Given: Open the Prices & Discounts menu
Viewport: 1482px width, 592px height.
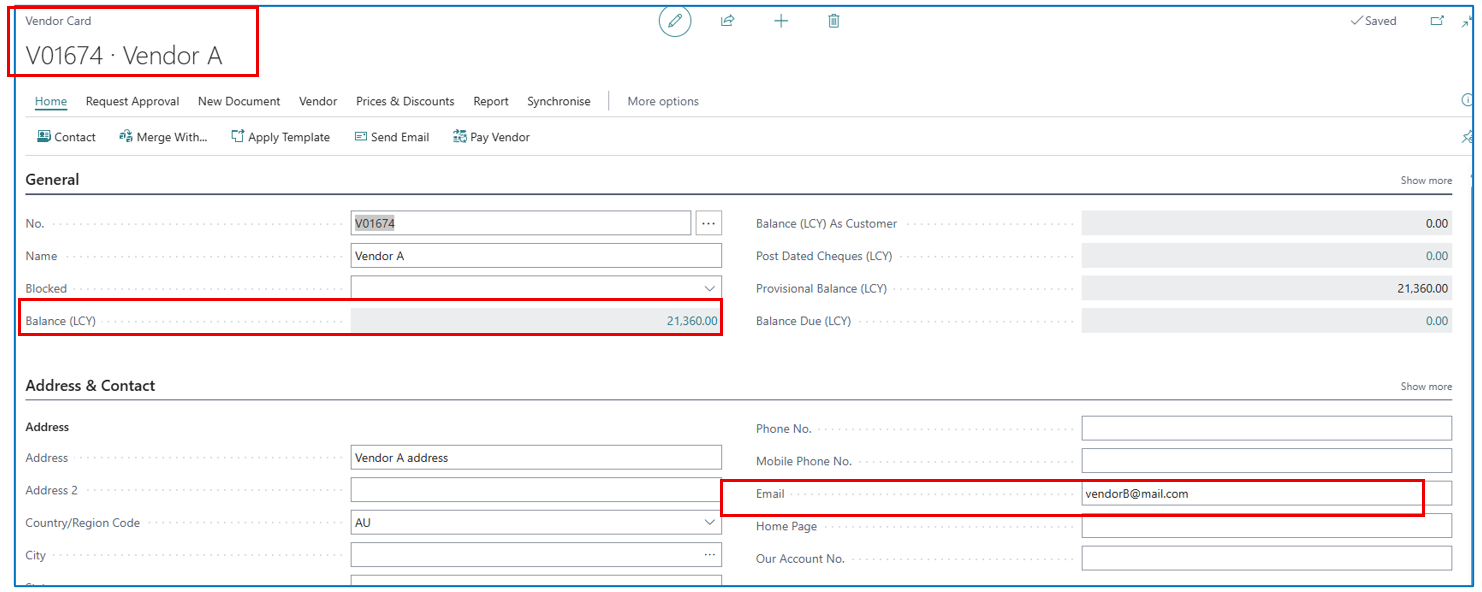Looking at the screenshot, I should click(x=405, y=101).
